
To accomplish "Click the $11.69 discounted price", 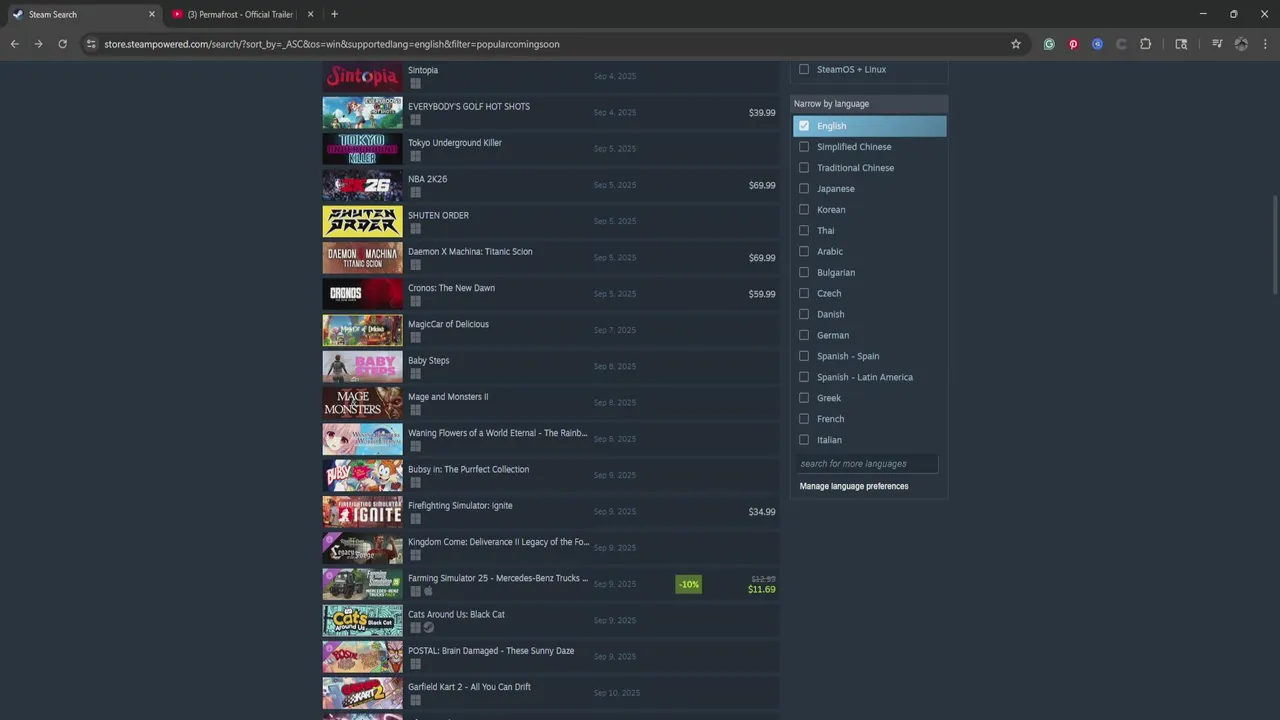I will [x=761, y=589].
